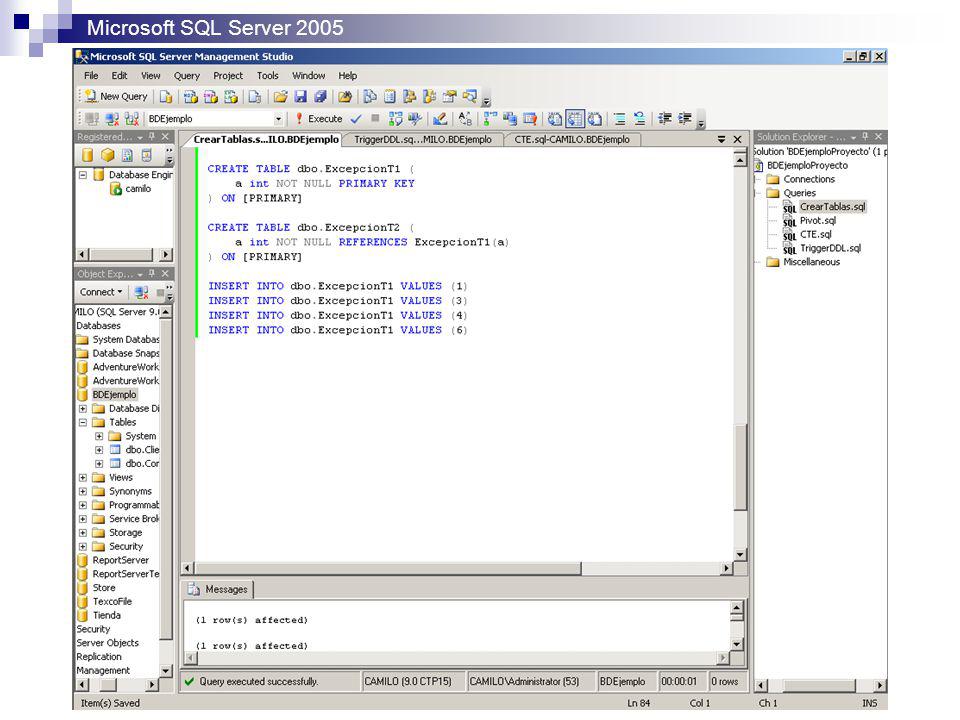
Task: Click Display Estimated Execution Plan icon
Action: pos(396,119)
